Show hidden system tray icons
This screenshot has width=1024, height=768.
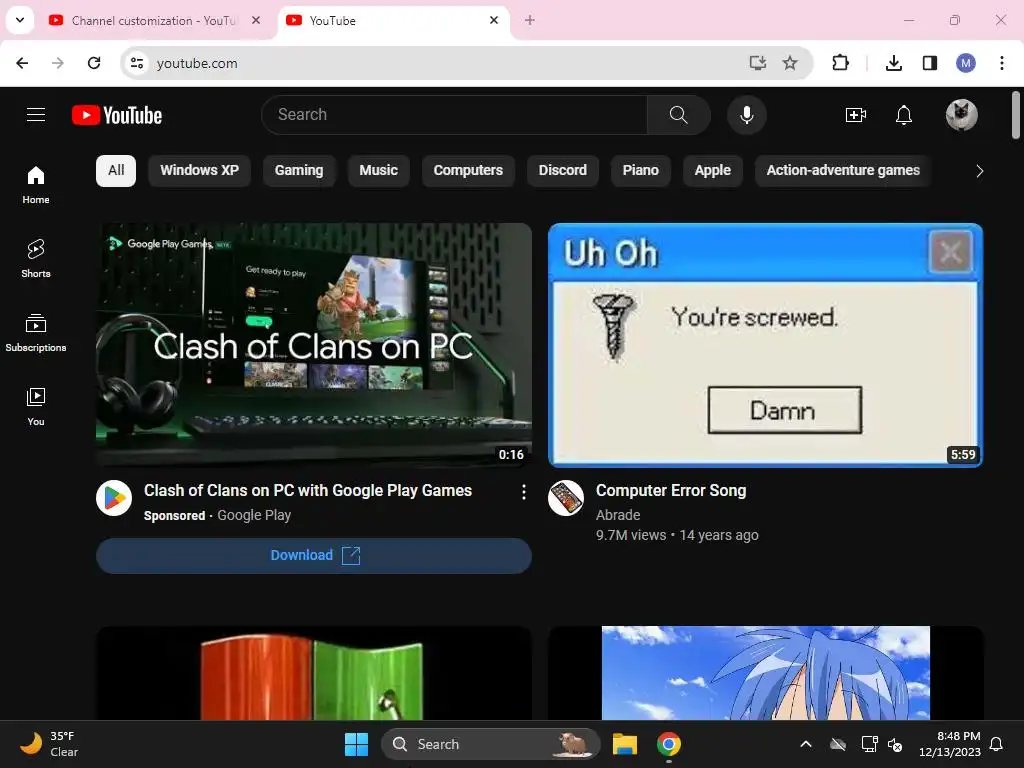(806, 744)
